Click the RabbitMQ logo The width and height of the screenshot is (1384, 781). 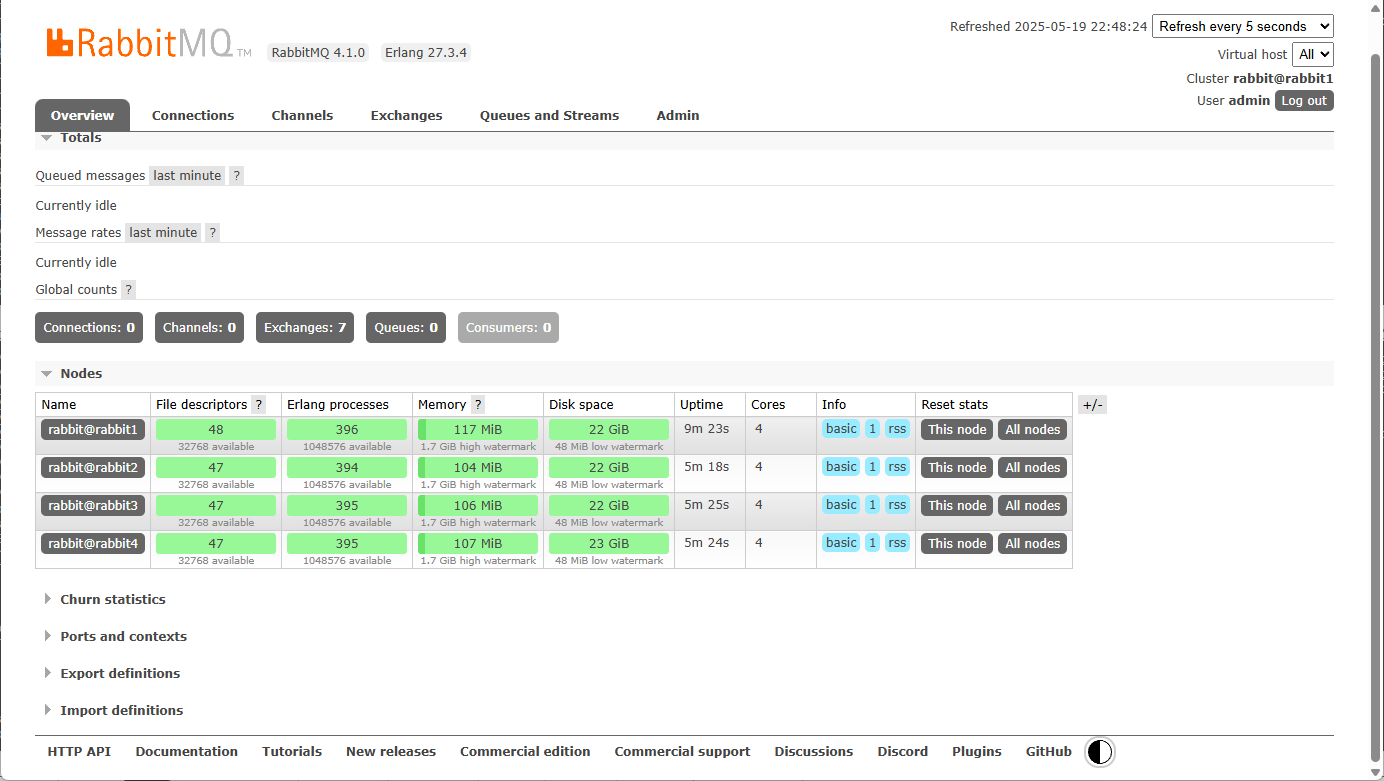148,43
